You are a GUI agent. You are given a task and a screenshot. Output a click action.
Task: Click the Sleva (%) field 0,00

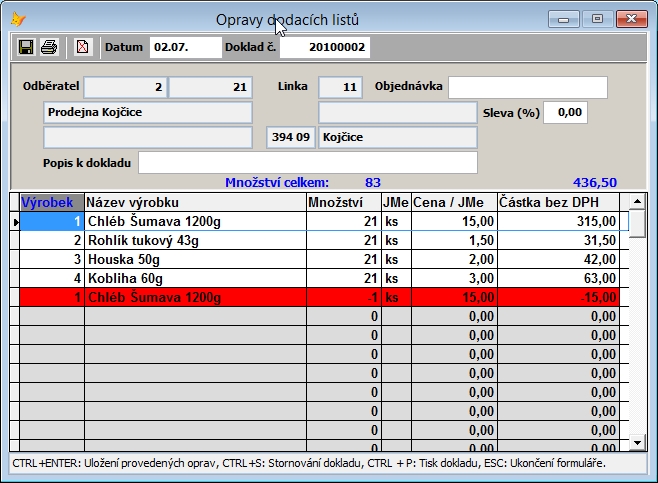click(565, 112)
